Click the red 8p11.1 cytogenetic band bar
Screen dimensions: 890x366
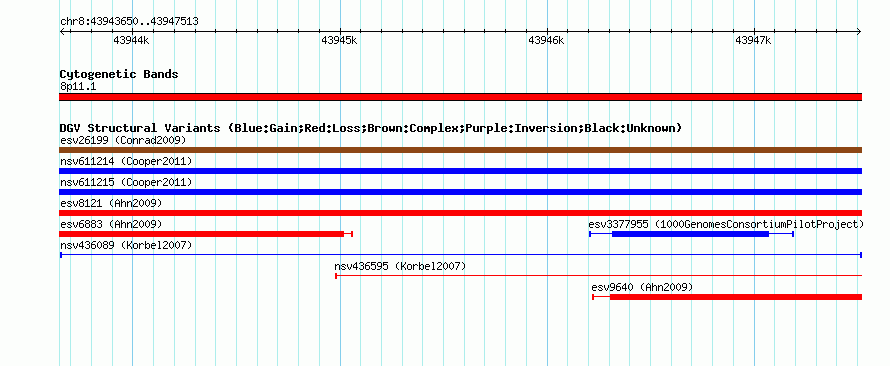460,97
